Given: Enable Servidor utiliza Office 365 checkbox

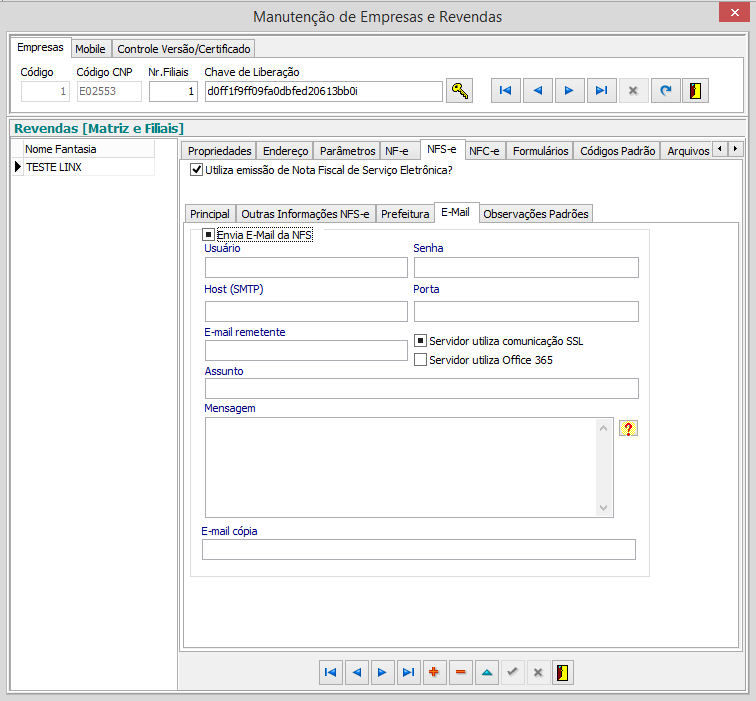Looking at the screenshot, I should point(421,360).
